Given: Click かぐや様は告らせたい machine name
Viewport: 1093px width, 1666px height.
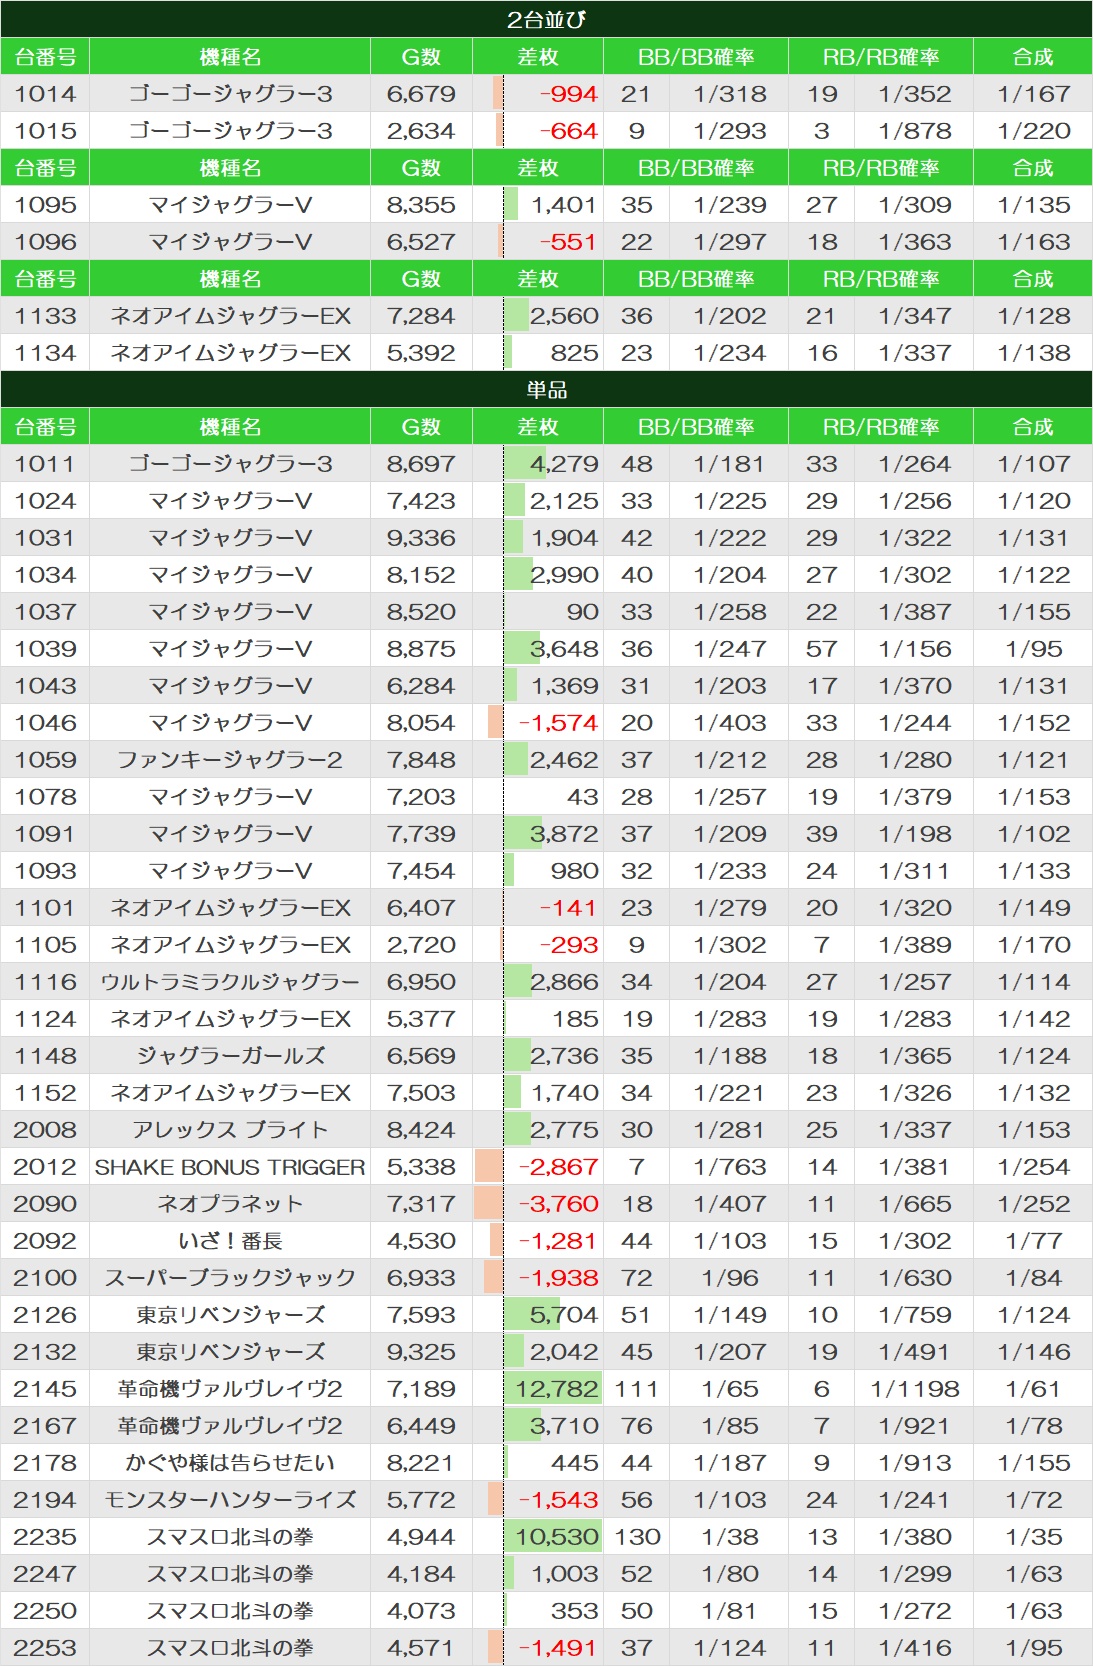Looking at the screenshot, I should tap(230, 1463).
